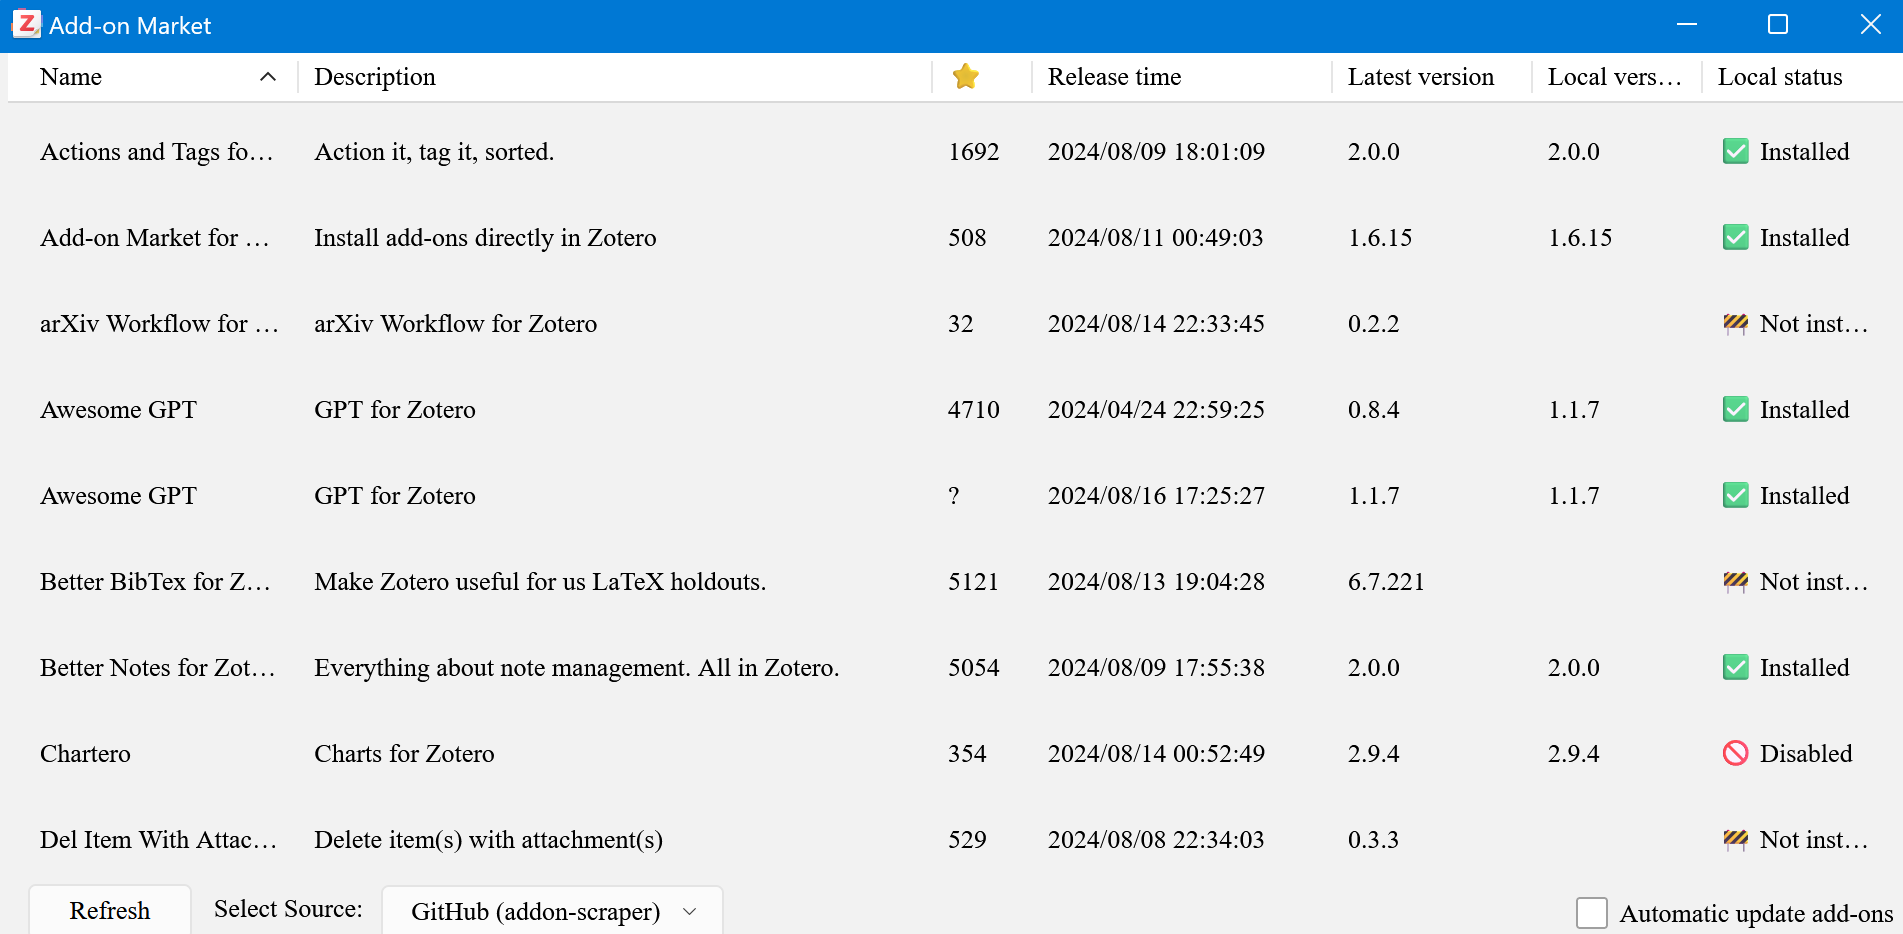Open the Select Source dropdown
The image size is (1903, 934).
point(552,911)
